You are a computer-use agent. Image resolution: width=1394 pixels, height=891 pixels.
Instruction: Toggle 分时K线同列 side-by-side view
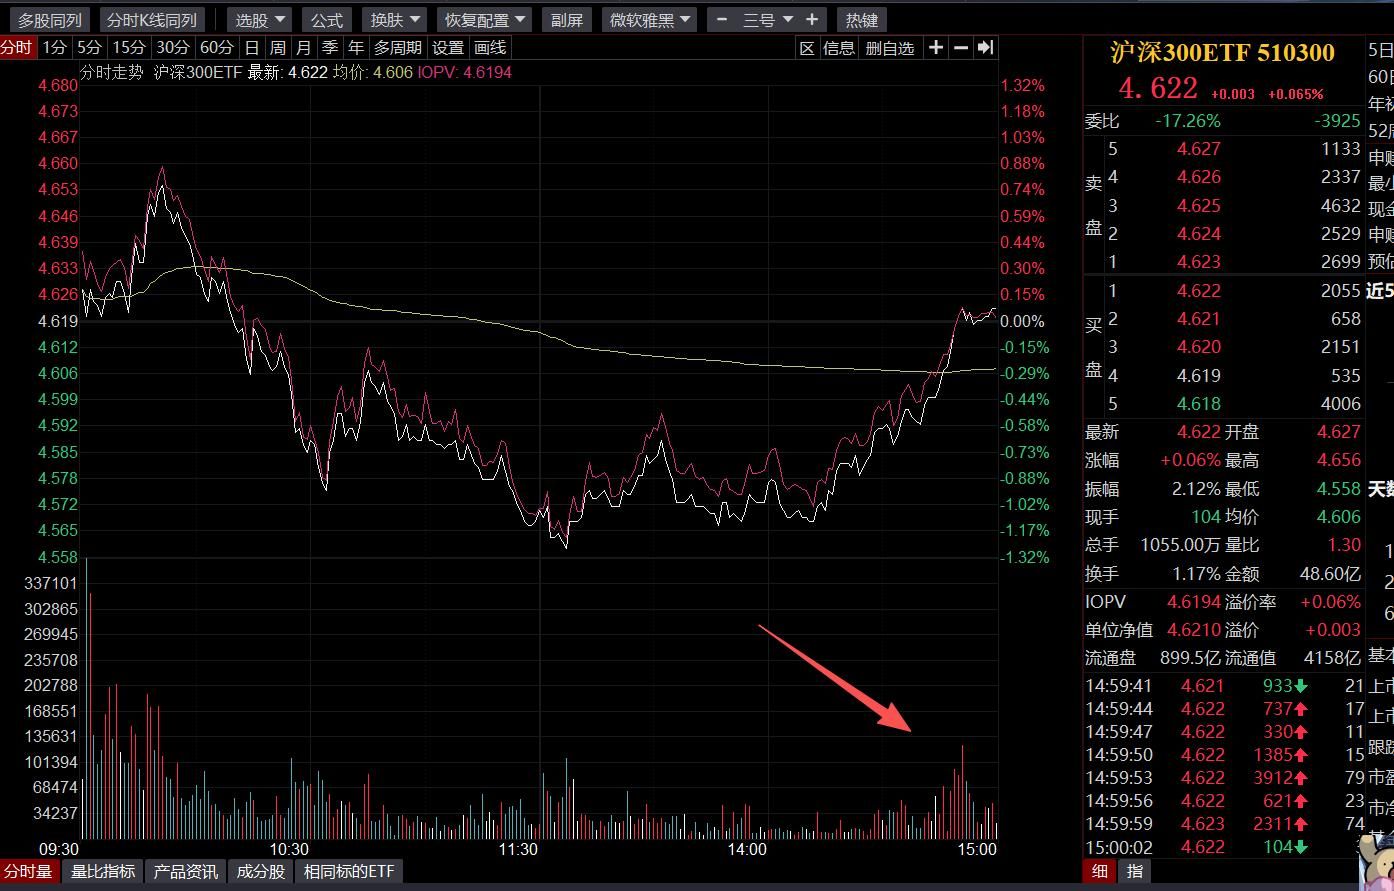click(x=152, y=20)
